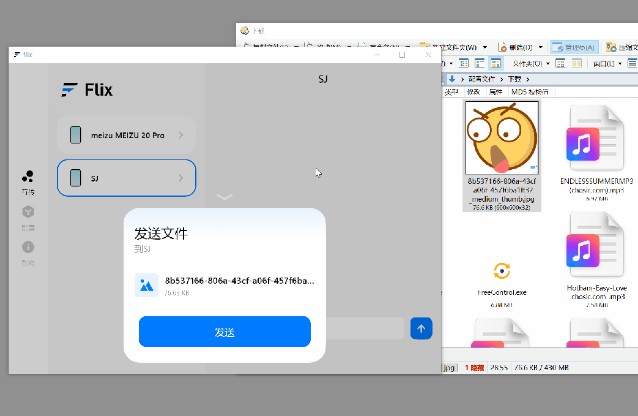The image size is (638, 416).
Task: Open the 窗口 dropdown in file manager toolbar
Action: point(607,63)
